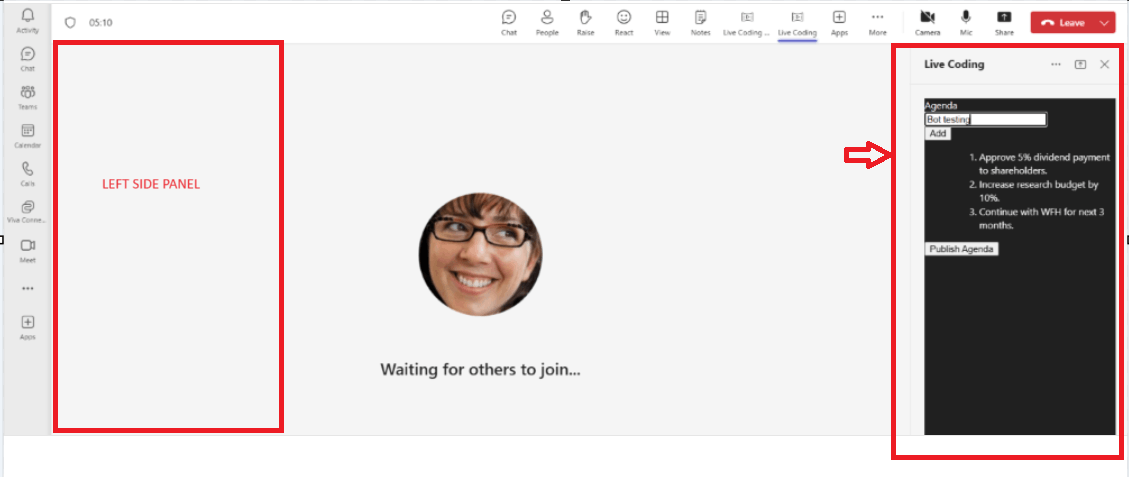This screenshot has height=477, width=1129.
Task: Open React emoji options
Action: (x=624, y=22)
